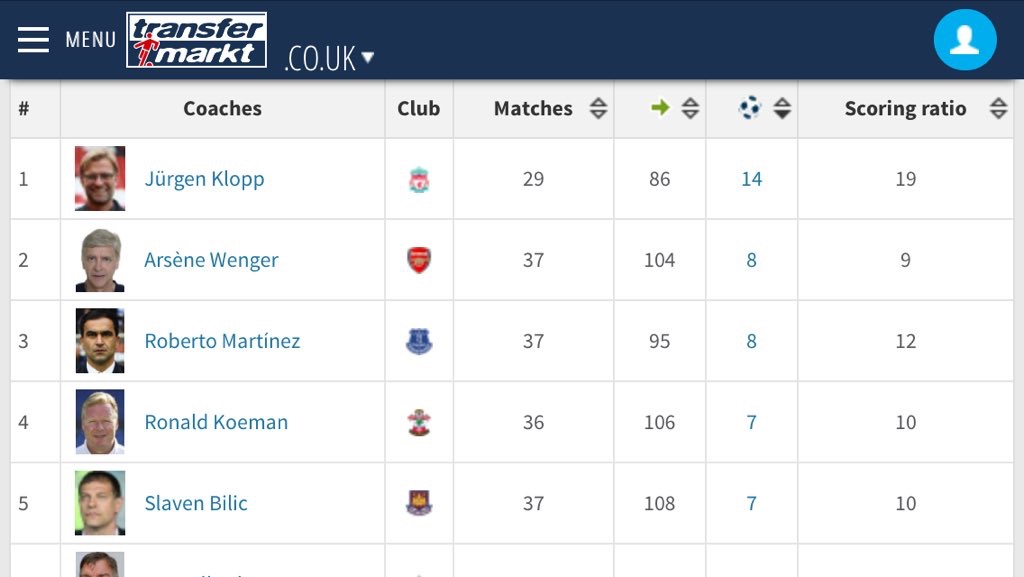Click the West Ham club crest
Viewport: 1024px width, 577px height.
(x=418, y=504)
